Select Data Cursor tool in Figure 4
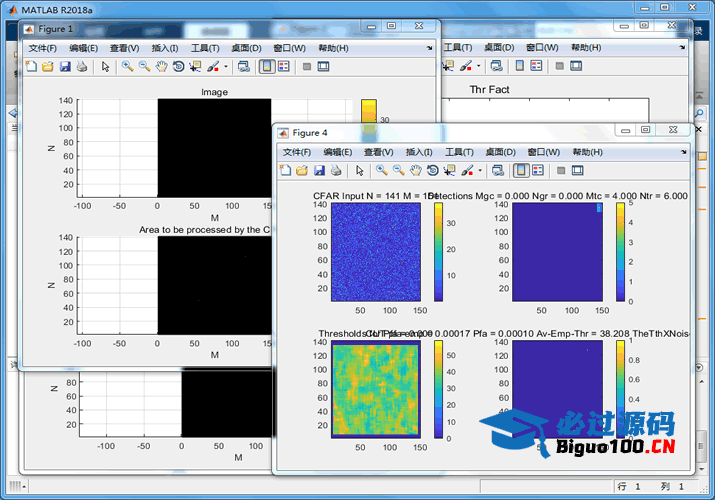Viewport: 715px width, 500px height. pos(450,170)
